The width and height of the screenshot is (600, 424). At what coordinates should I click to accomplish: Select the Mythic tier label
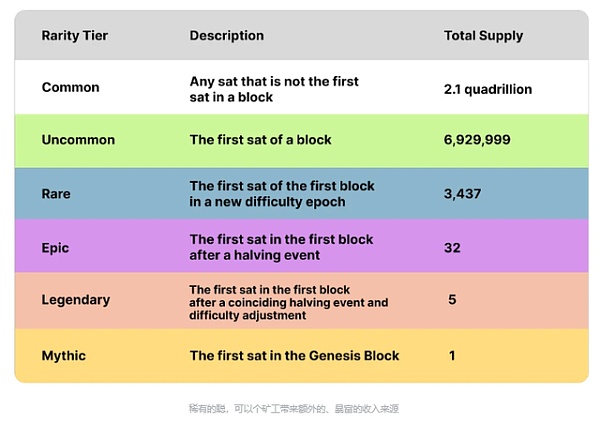pyautogui.click(x=65, y=355)
